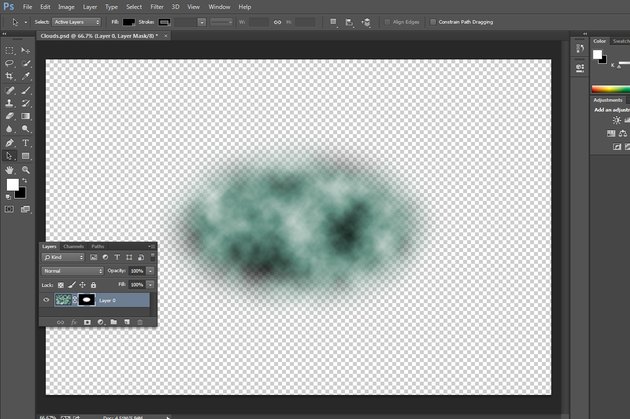This screenshot has height=419, width=630.
Task: Select the Dodge tool
Action: pyautogui.click(x=26, y=129)
